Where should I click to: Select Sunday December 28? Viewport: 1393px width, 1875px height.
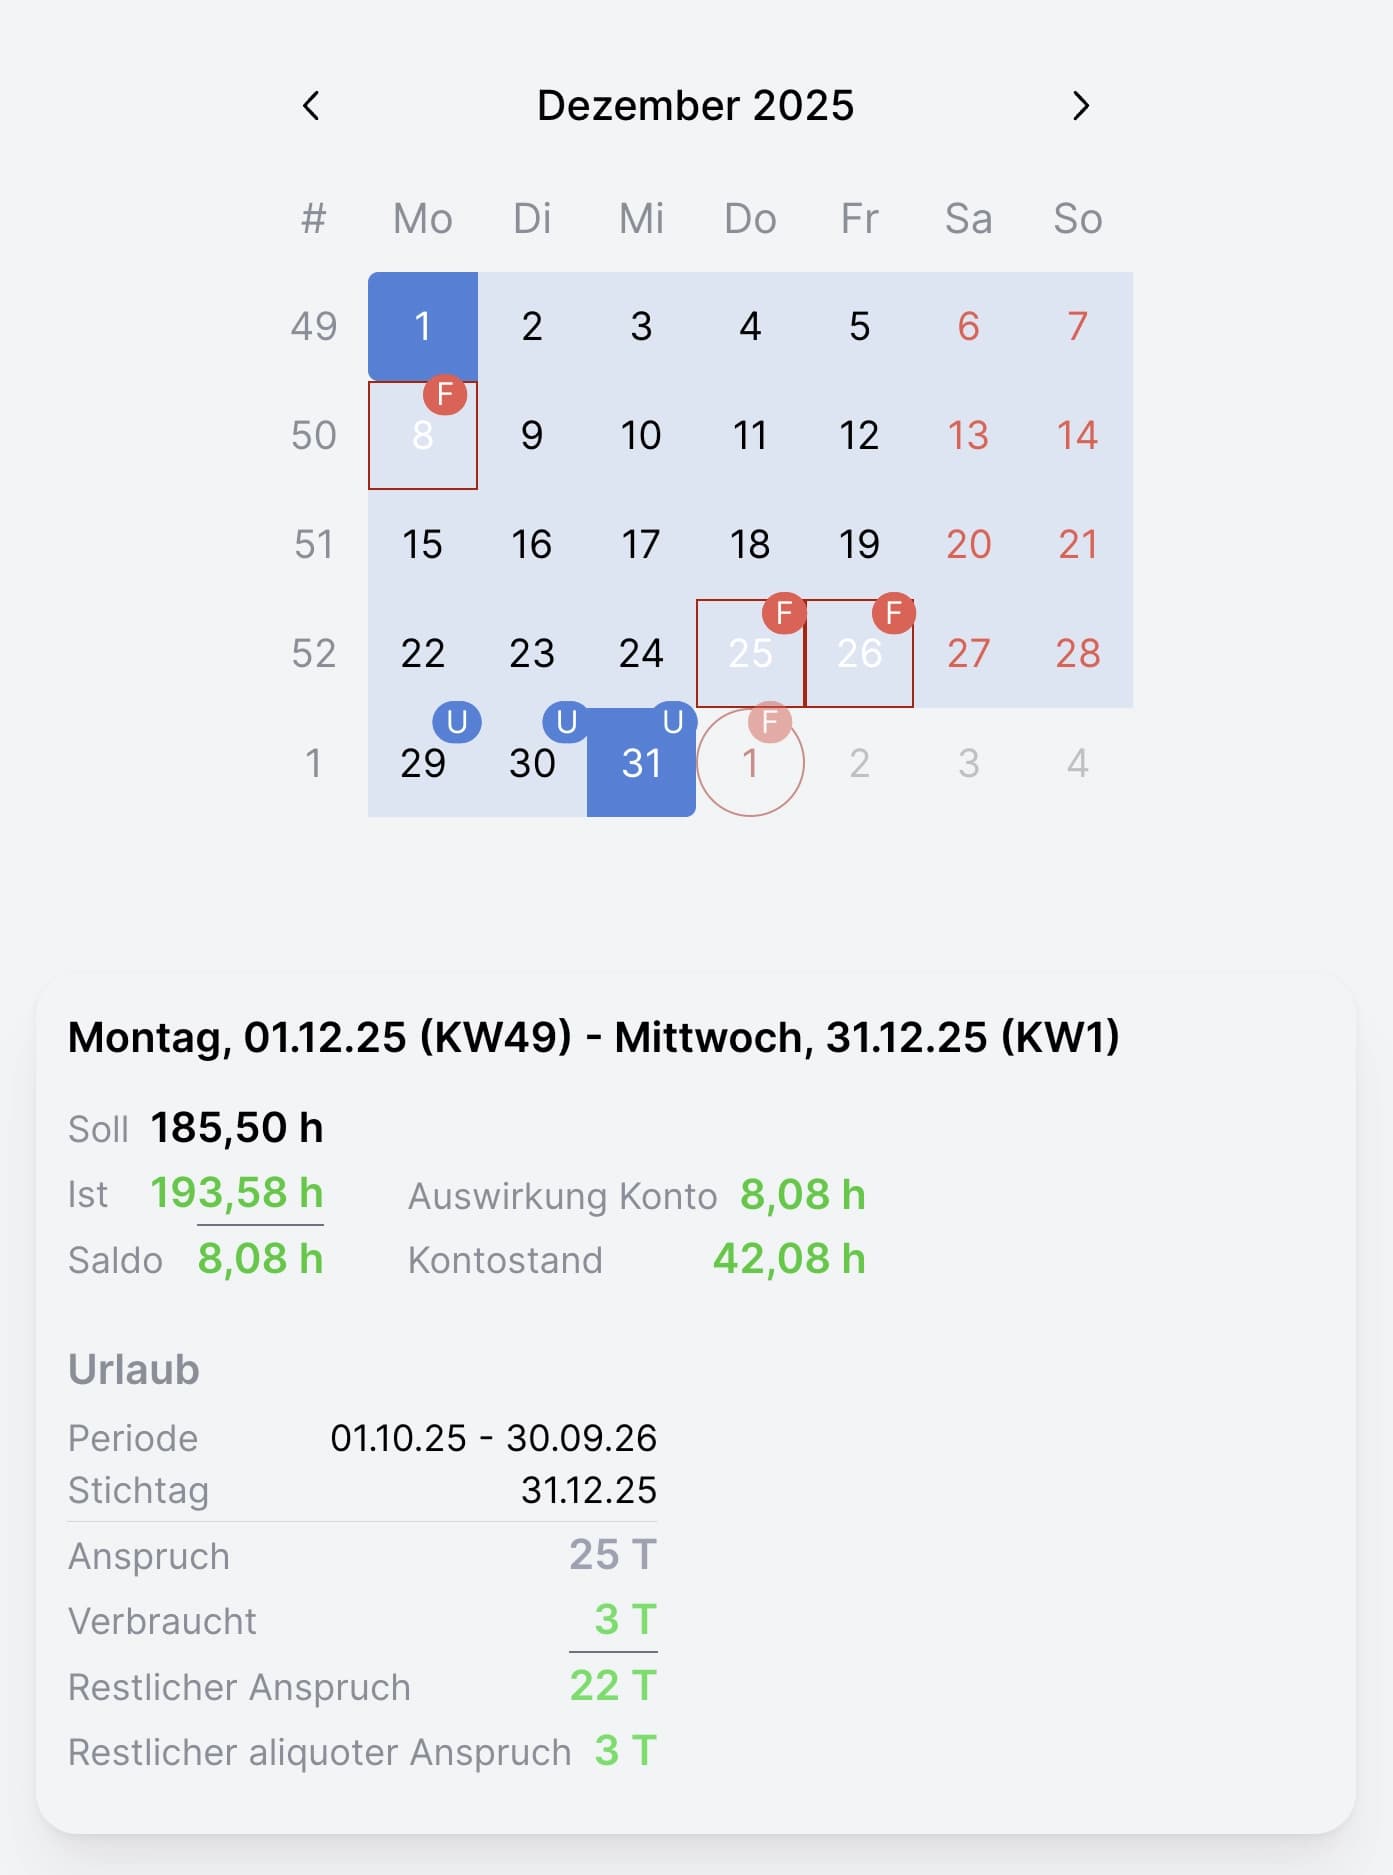(x=1077, y=653)
